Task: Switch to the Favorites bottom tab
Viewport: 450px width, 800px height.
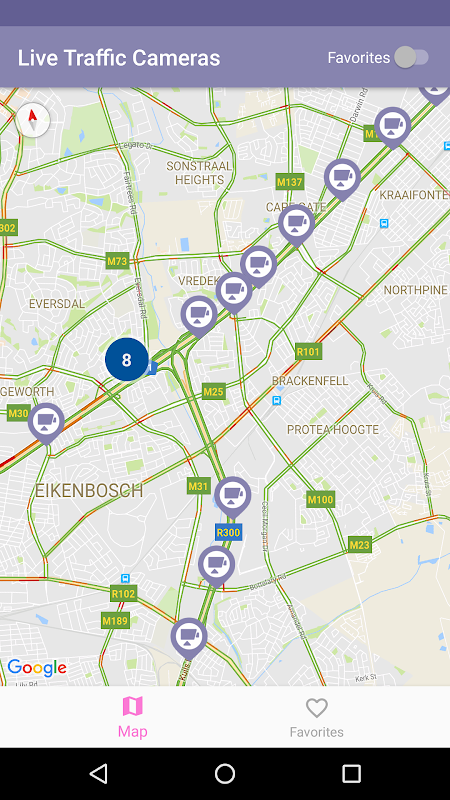Action: 316,717
